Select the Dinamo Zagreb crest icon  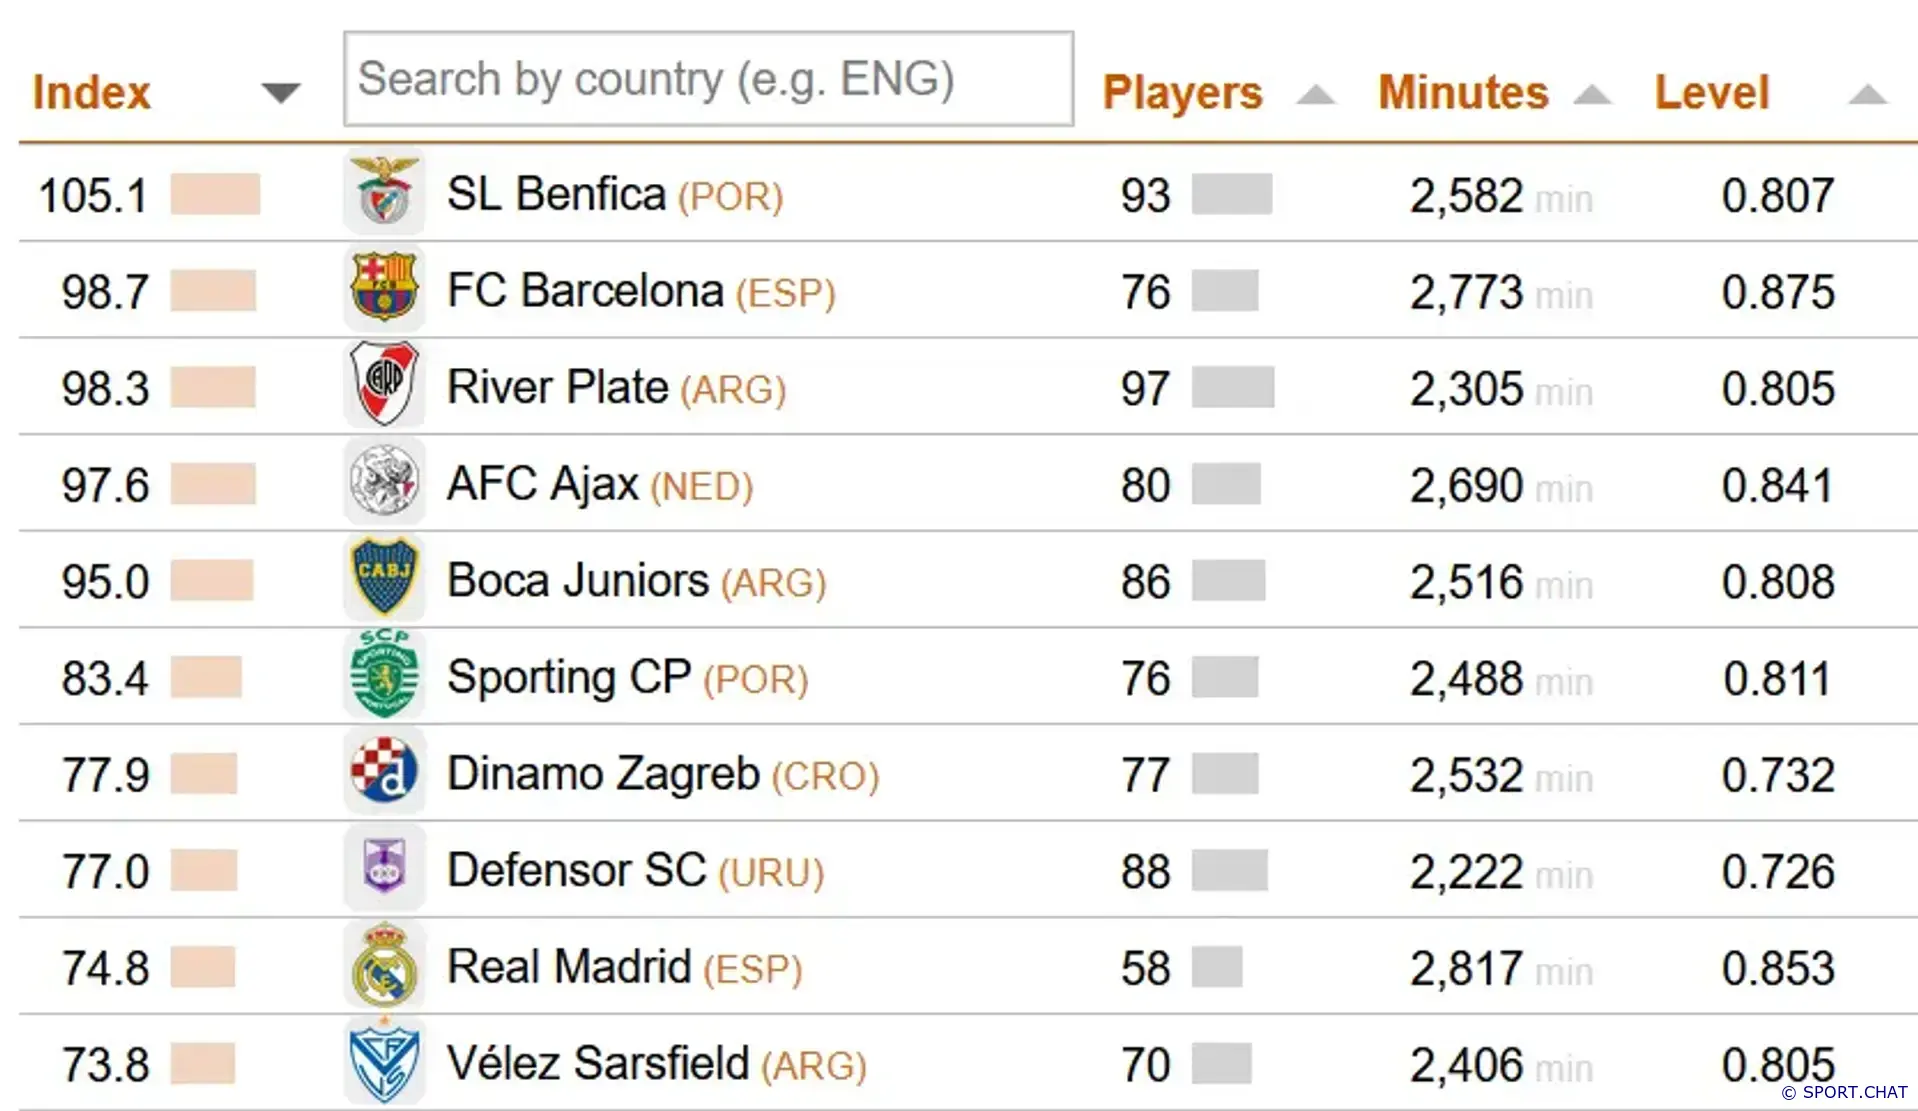point(384,772)
